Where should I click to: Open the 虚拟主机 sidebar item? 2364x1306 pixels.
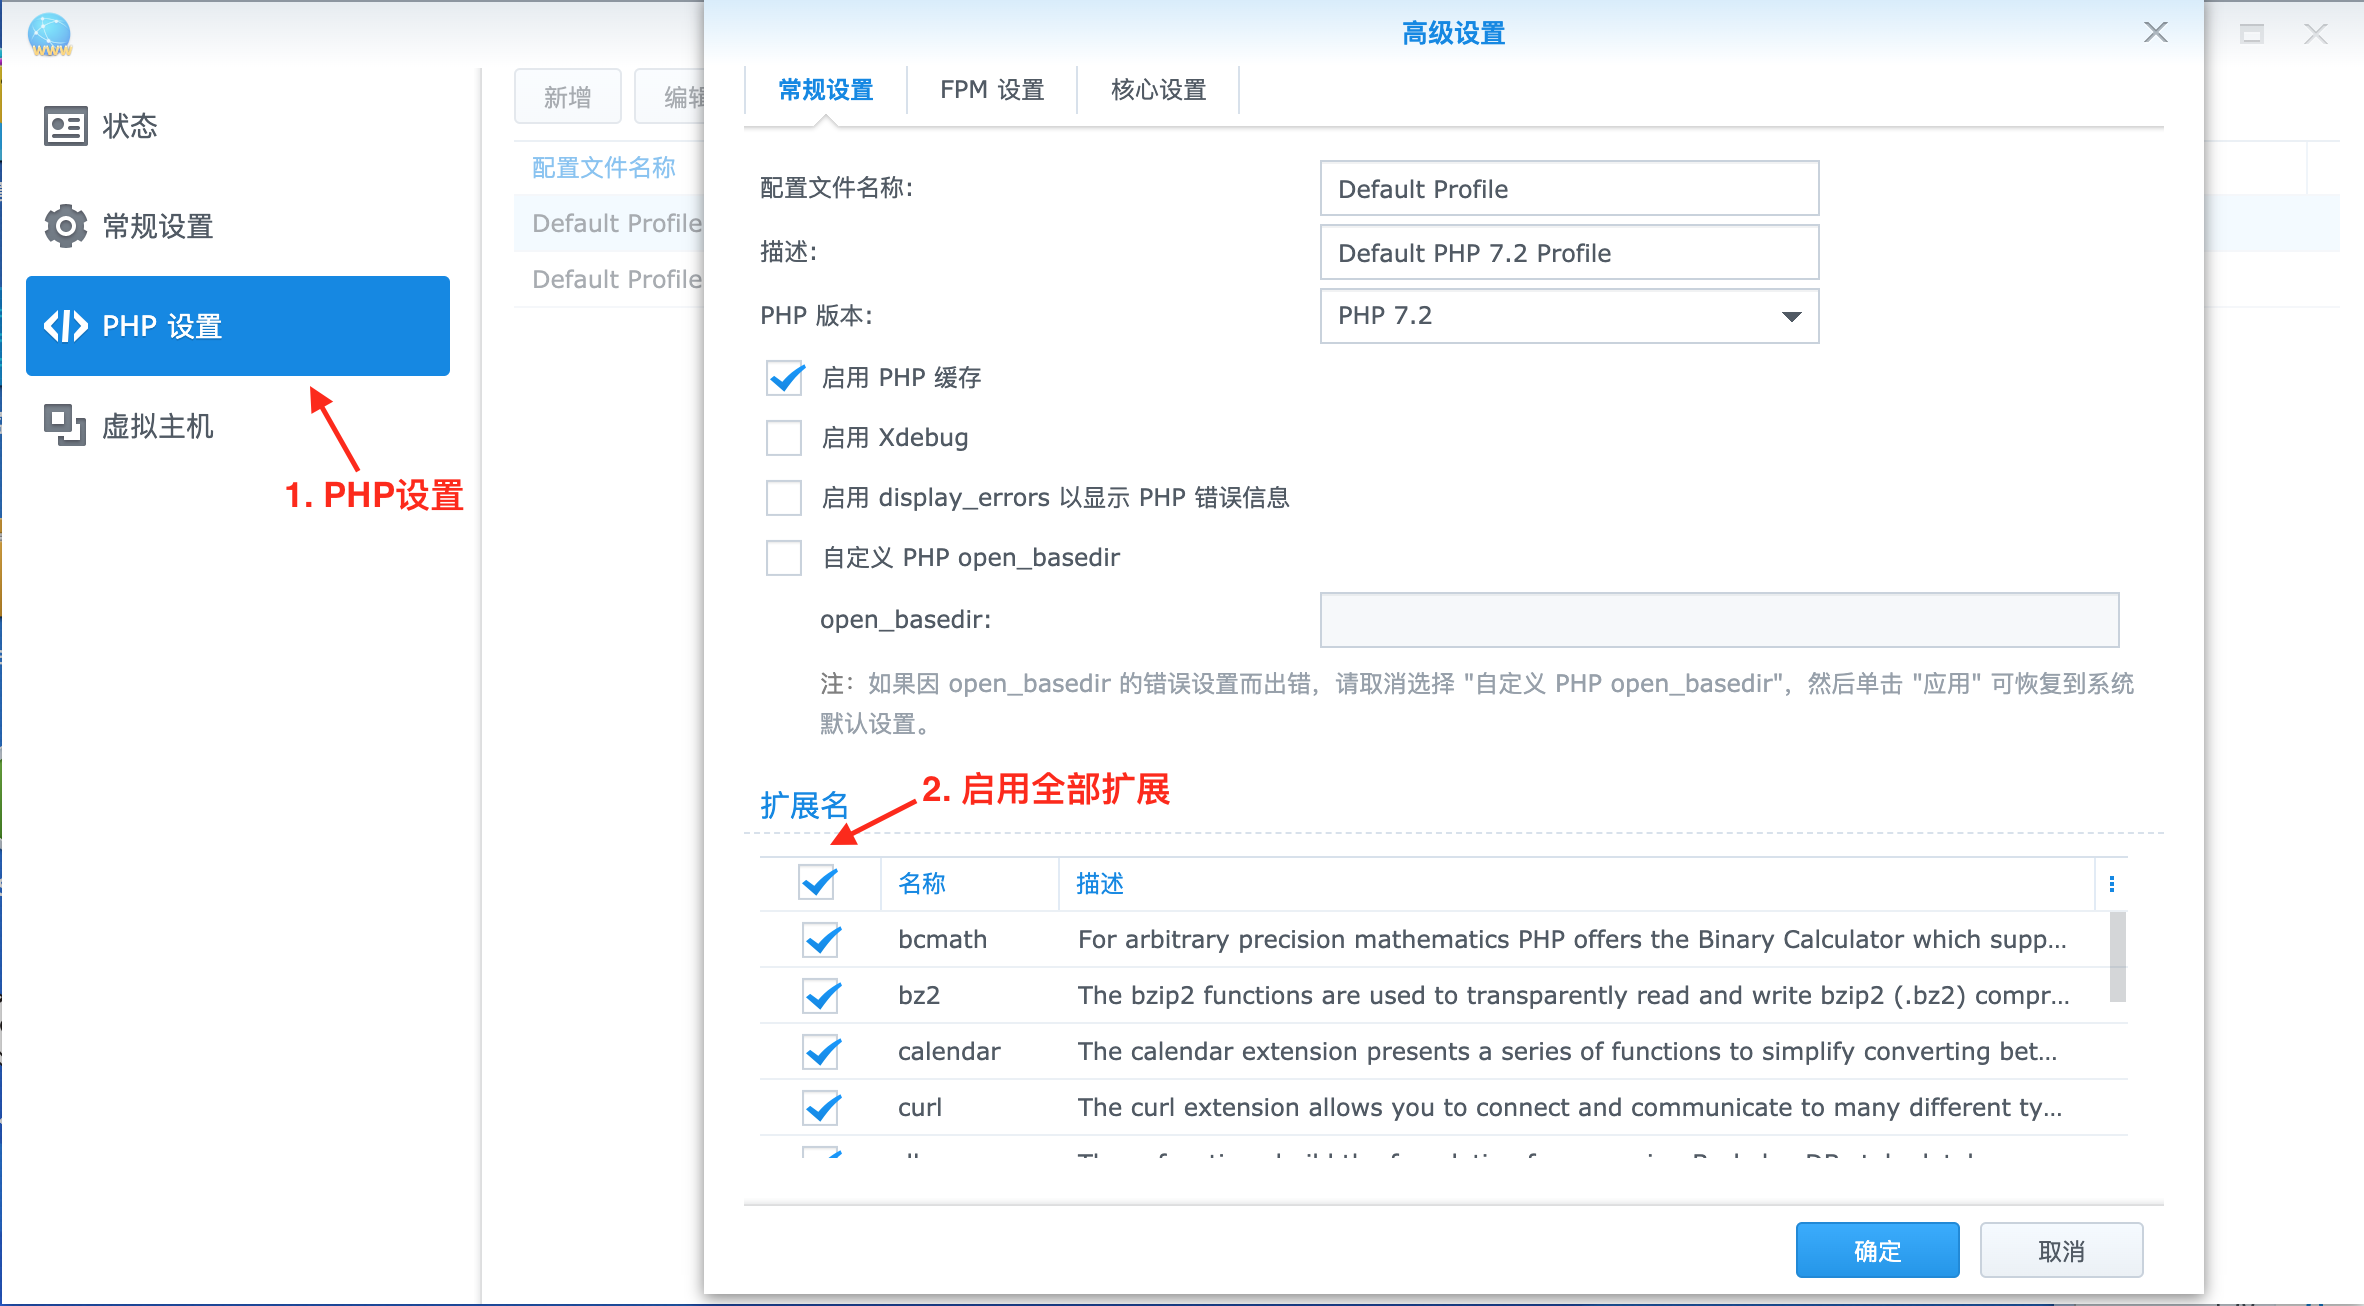click(x=238, y=426)
